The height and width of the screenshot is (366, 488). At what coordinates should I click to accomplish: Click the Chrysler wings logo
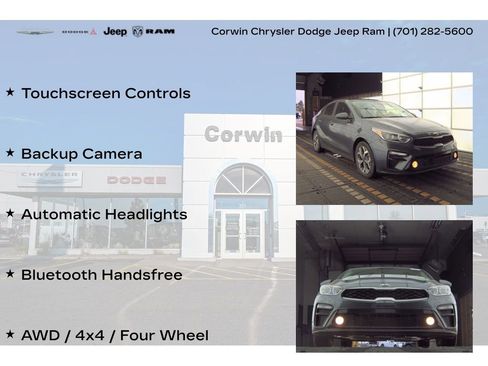point(35,32)
